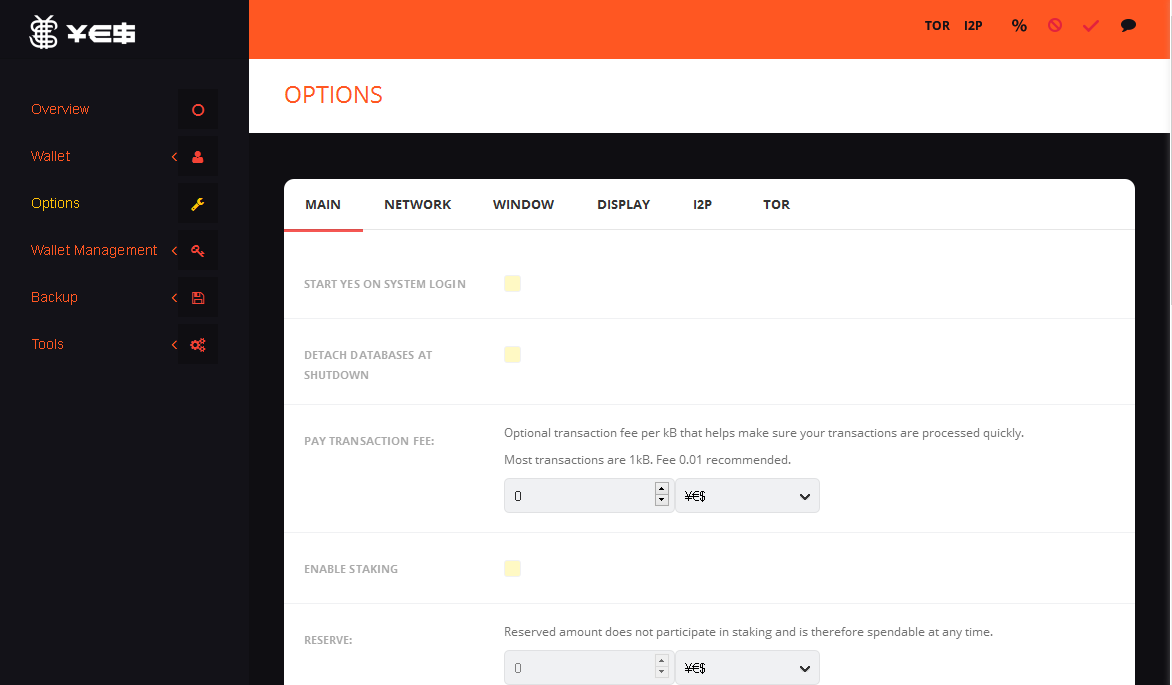Decrease the reserve amount with down arrow
This screenshot has height=685, width=1172.
click(661, 673)
